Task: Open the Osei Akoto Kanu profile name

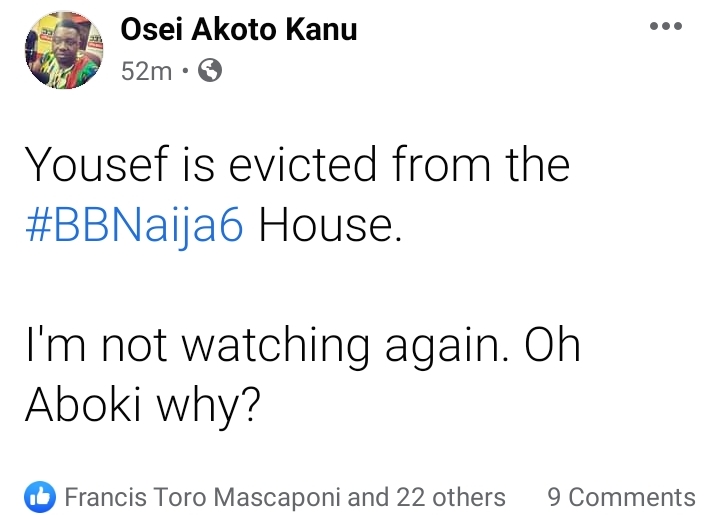Action: (238, 31)
